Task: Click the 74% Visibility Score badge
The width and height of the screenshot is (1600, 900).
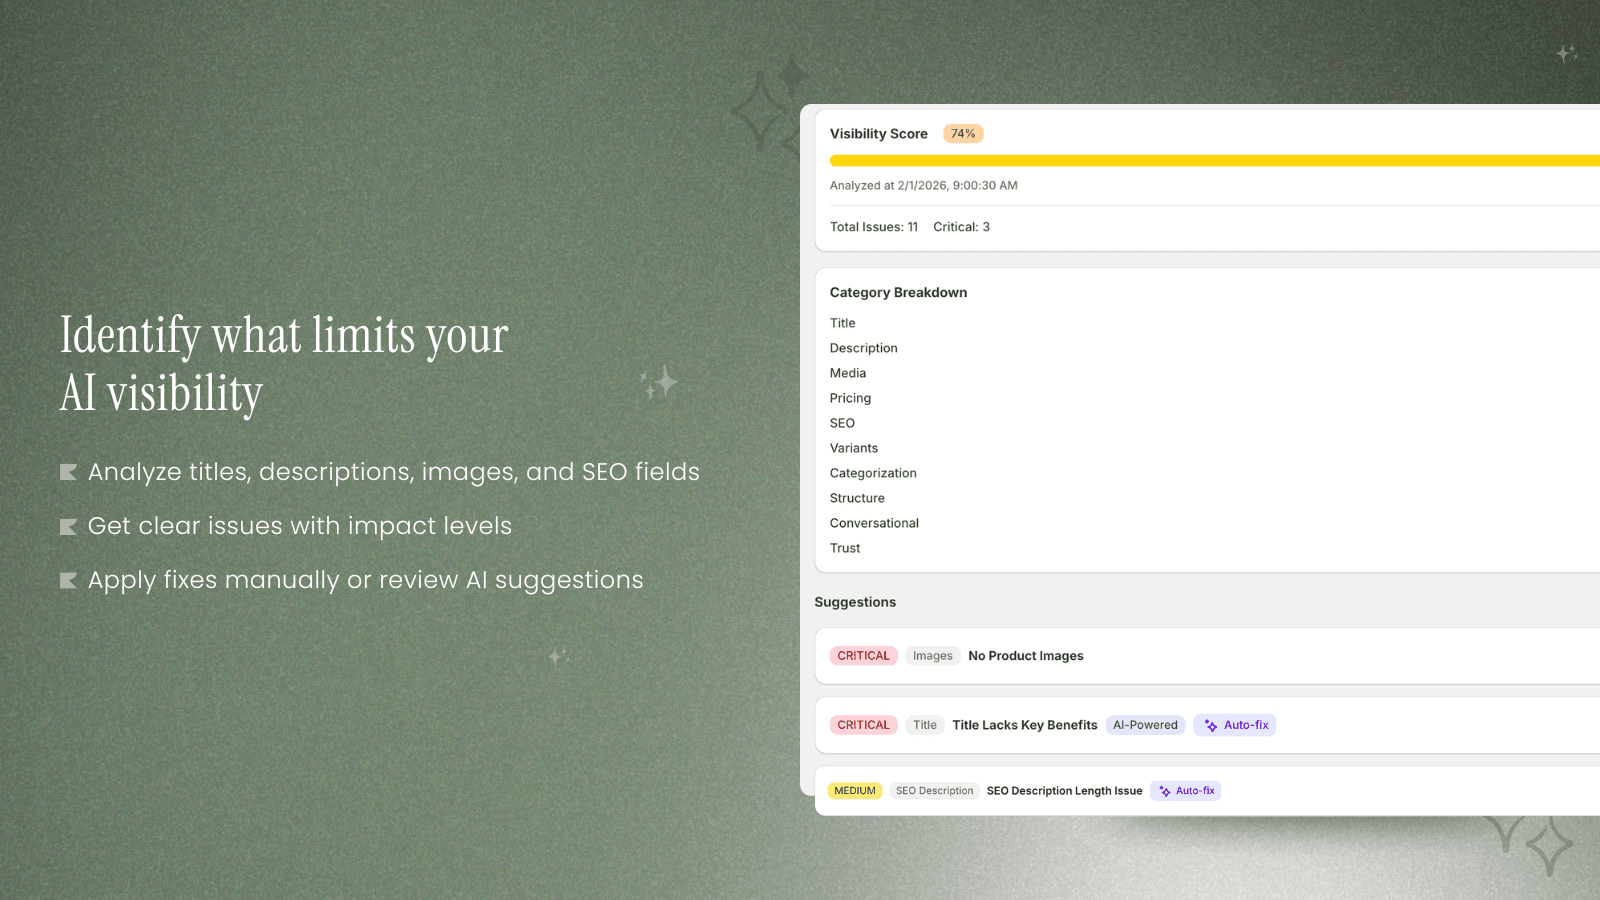Action: 961,133
